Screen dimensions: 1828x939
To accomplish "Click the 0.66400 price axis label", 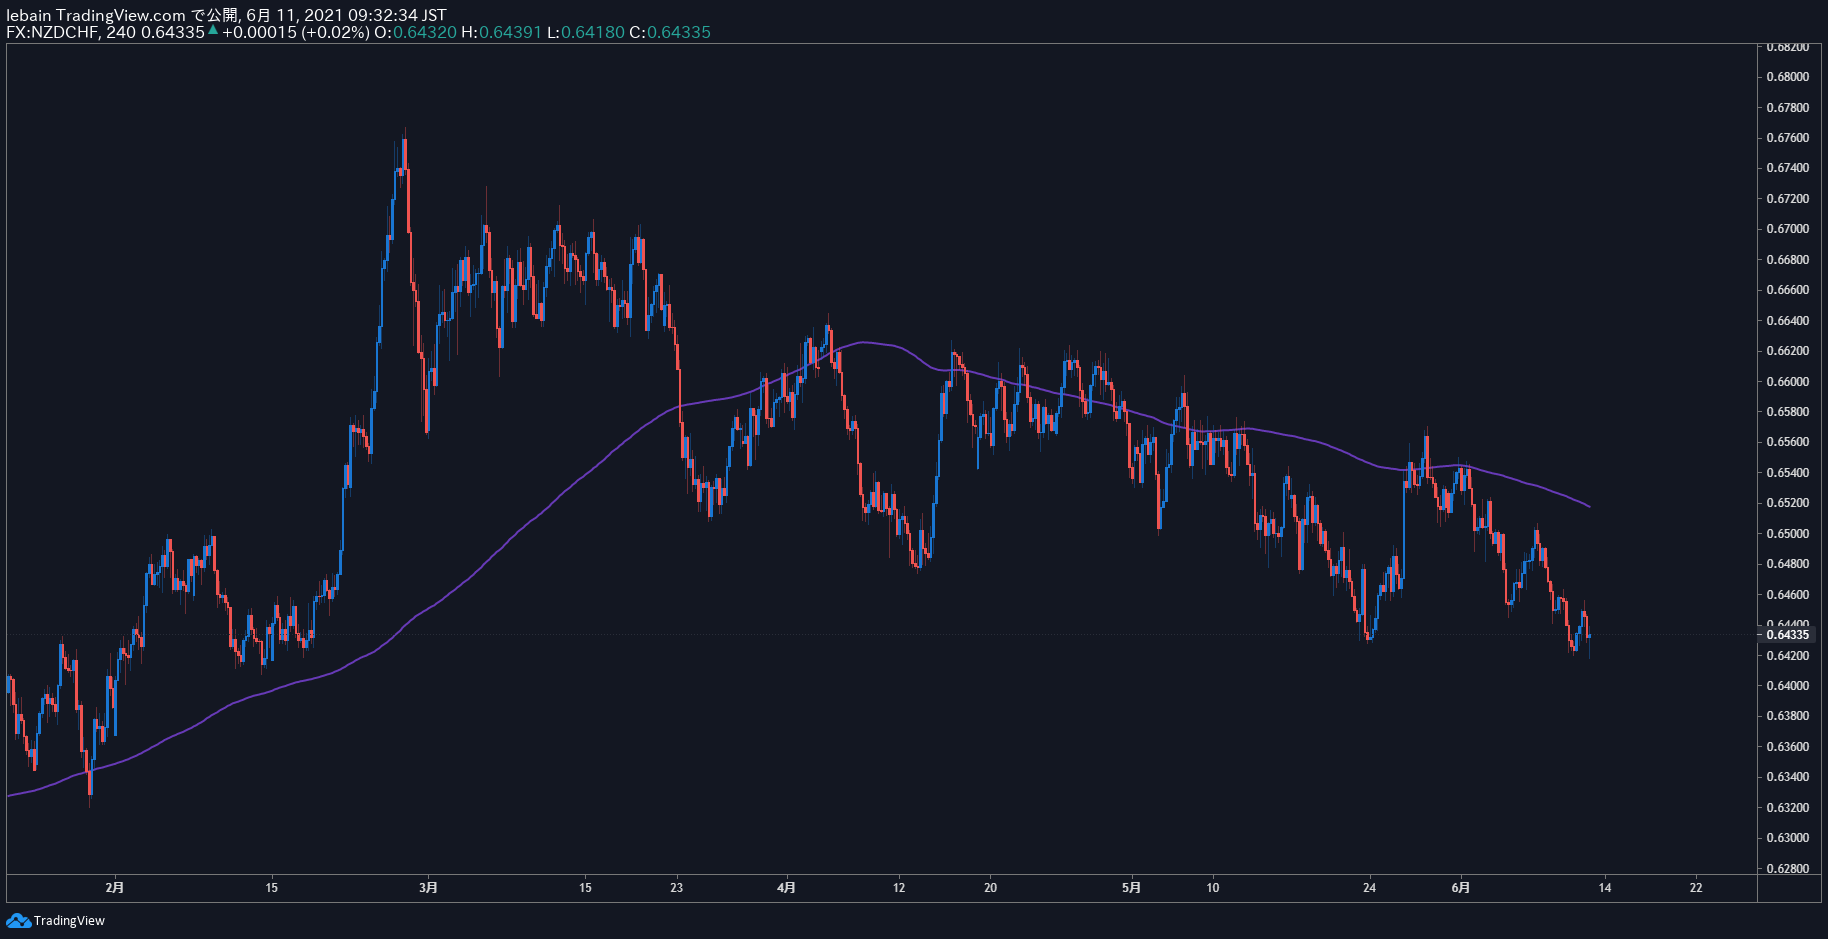I will click(1787, 321).
